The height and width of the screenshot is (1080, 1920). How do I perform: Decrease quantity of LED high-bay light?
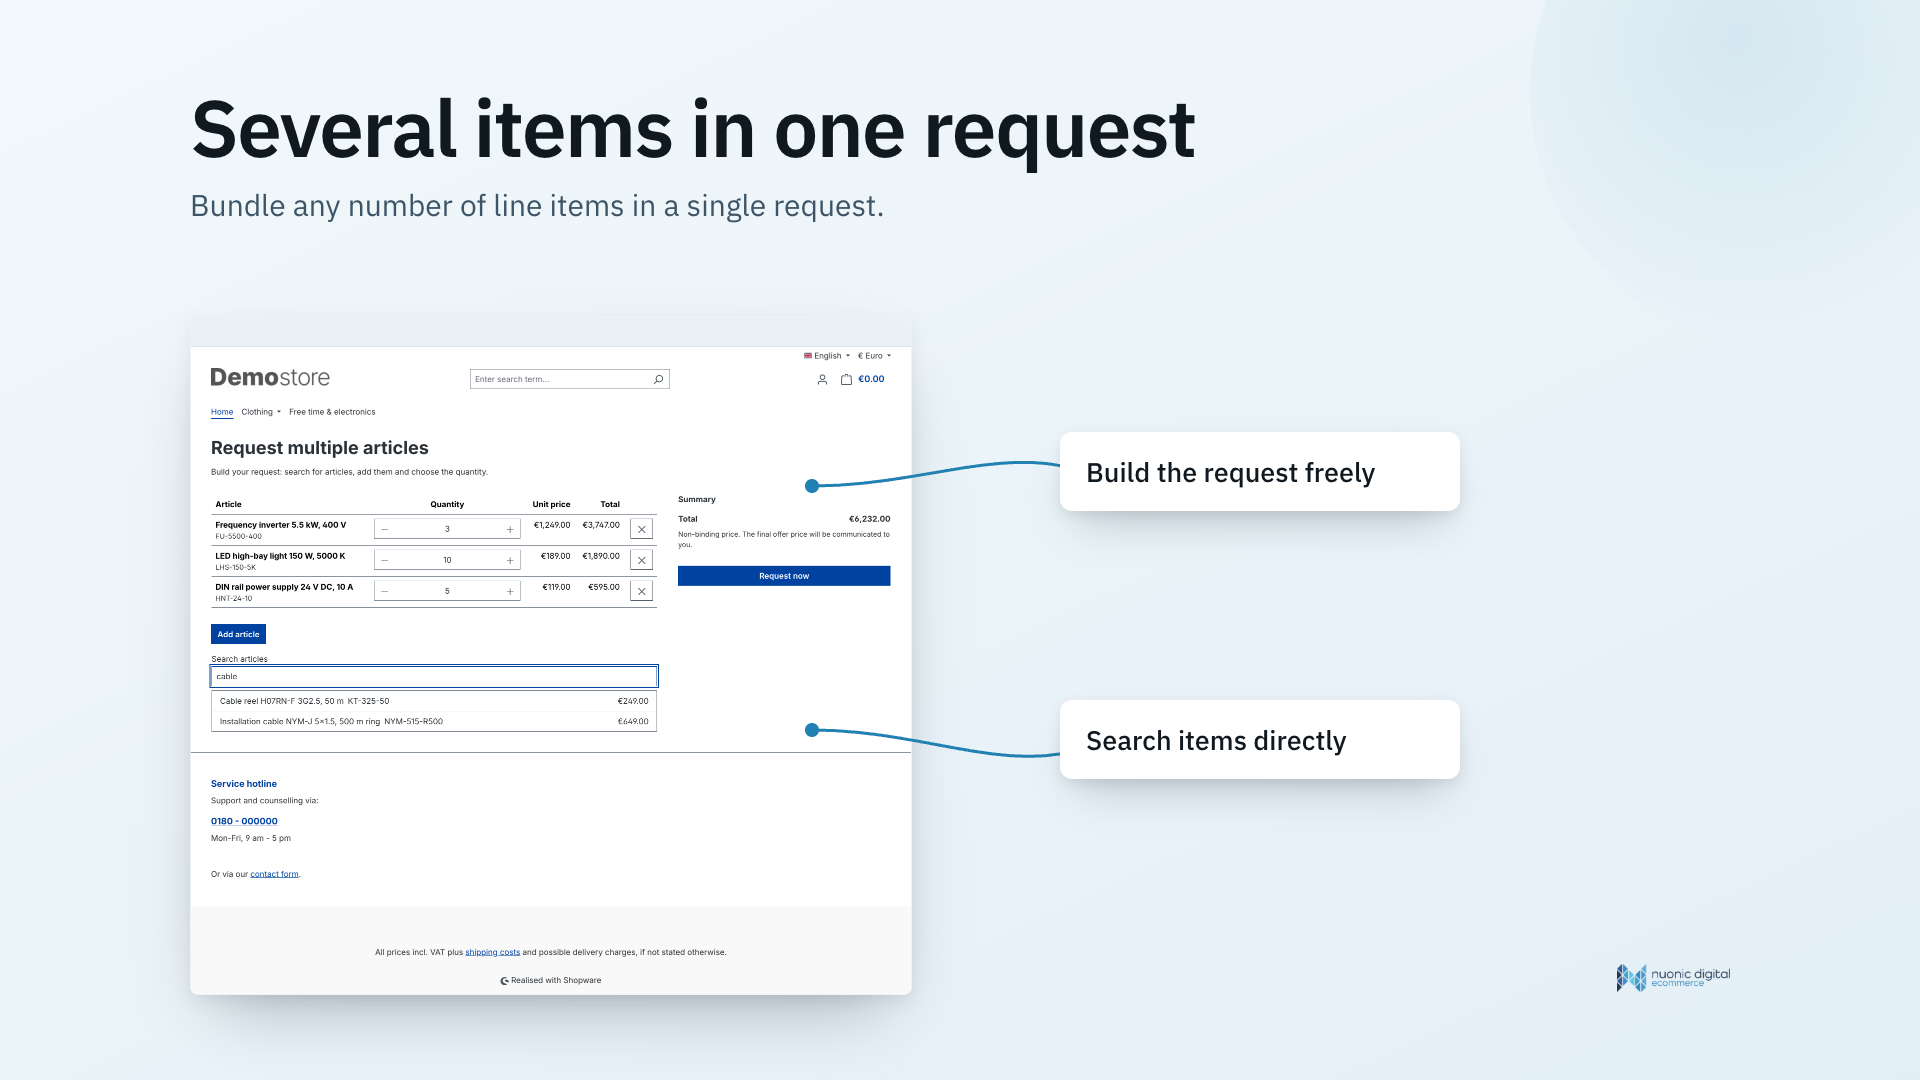click(x=385, y=560)
